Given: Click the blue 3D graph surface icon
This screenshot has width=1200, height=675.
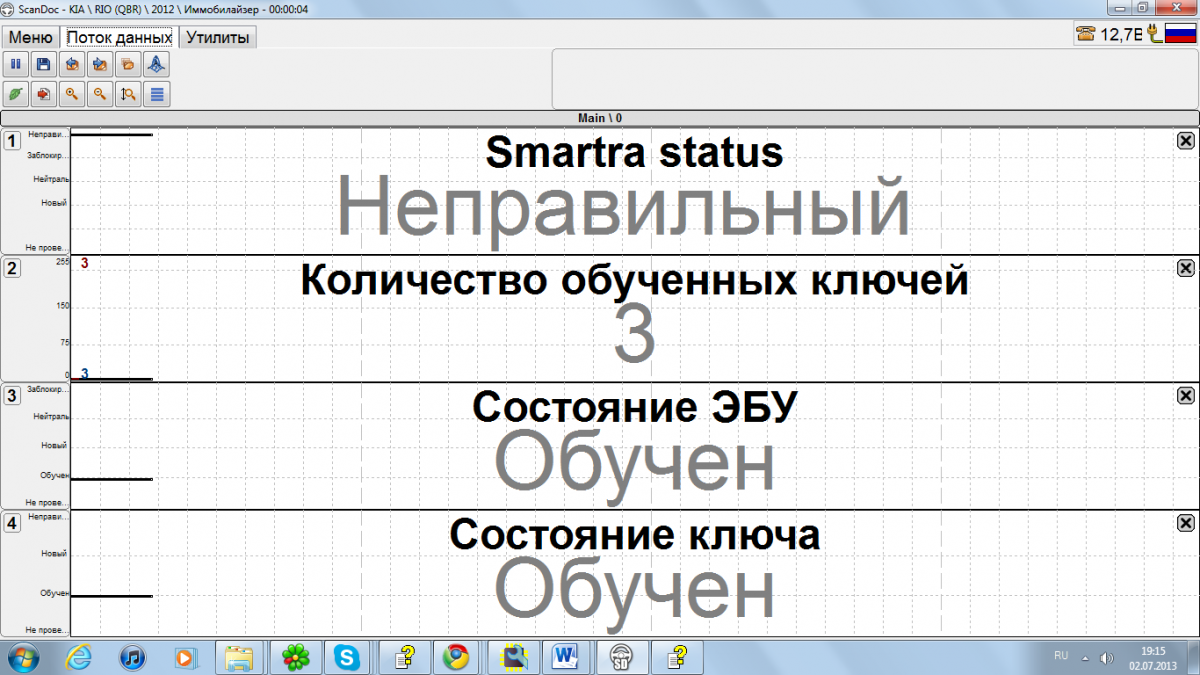Looking at the screenshot, I should [157, 65].
